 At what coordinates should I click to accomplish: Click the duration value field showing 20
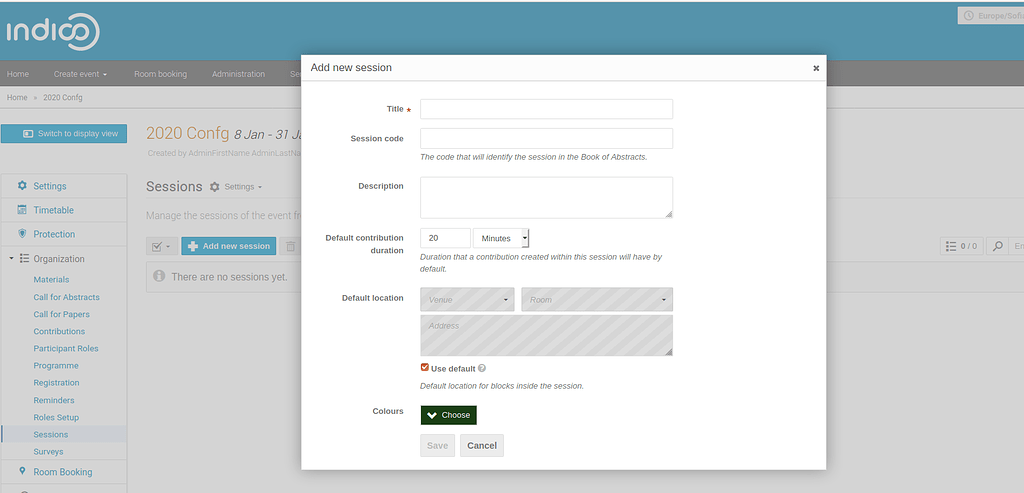tap(445, 238)
